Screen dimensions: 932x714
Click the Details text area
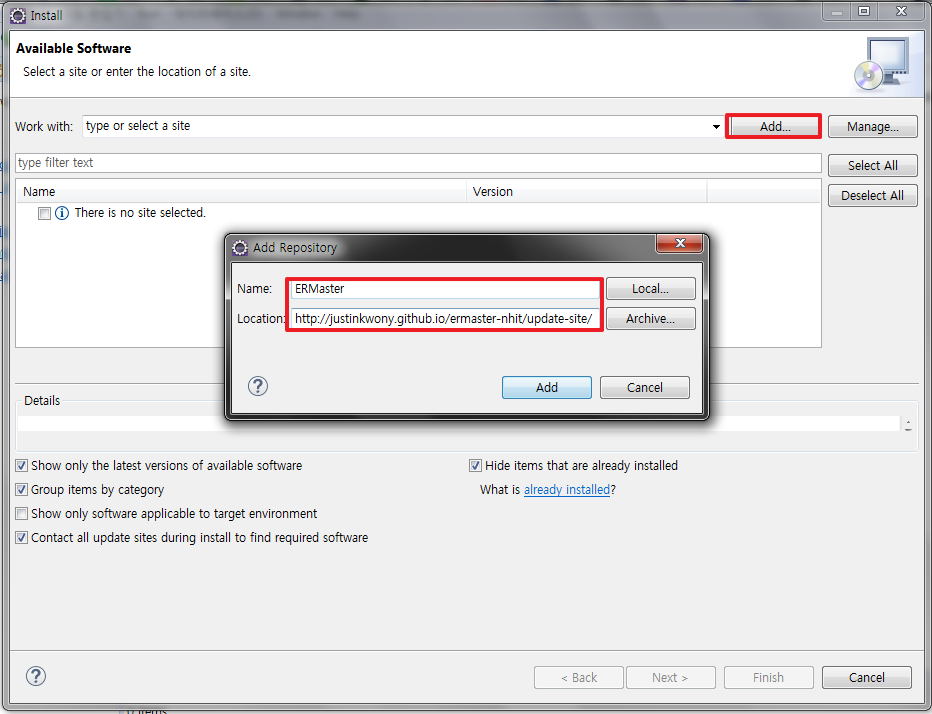click(x=459, y=424)
